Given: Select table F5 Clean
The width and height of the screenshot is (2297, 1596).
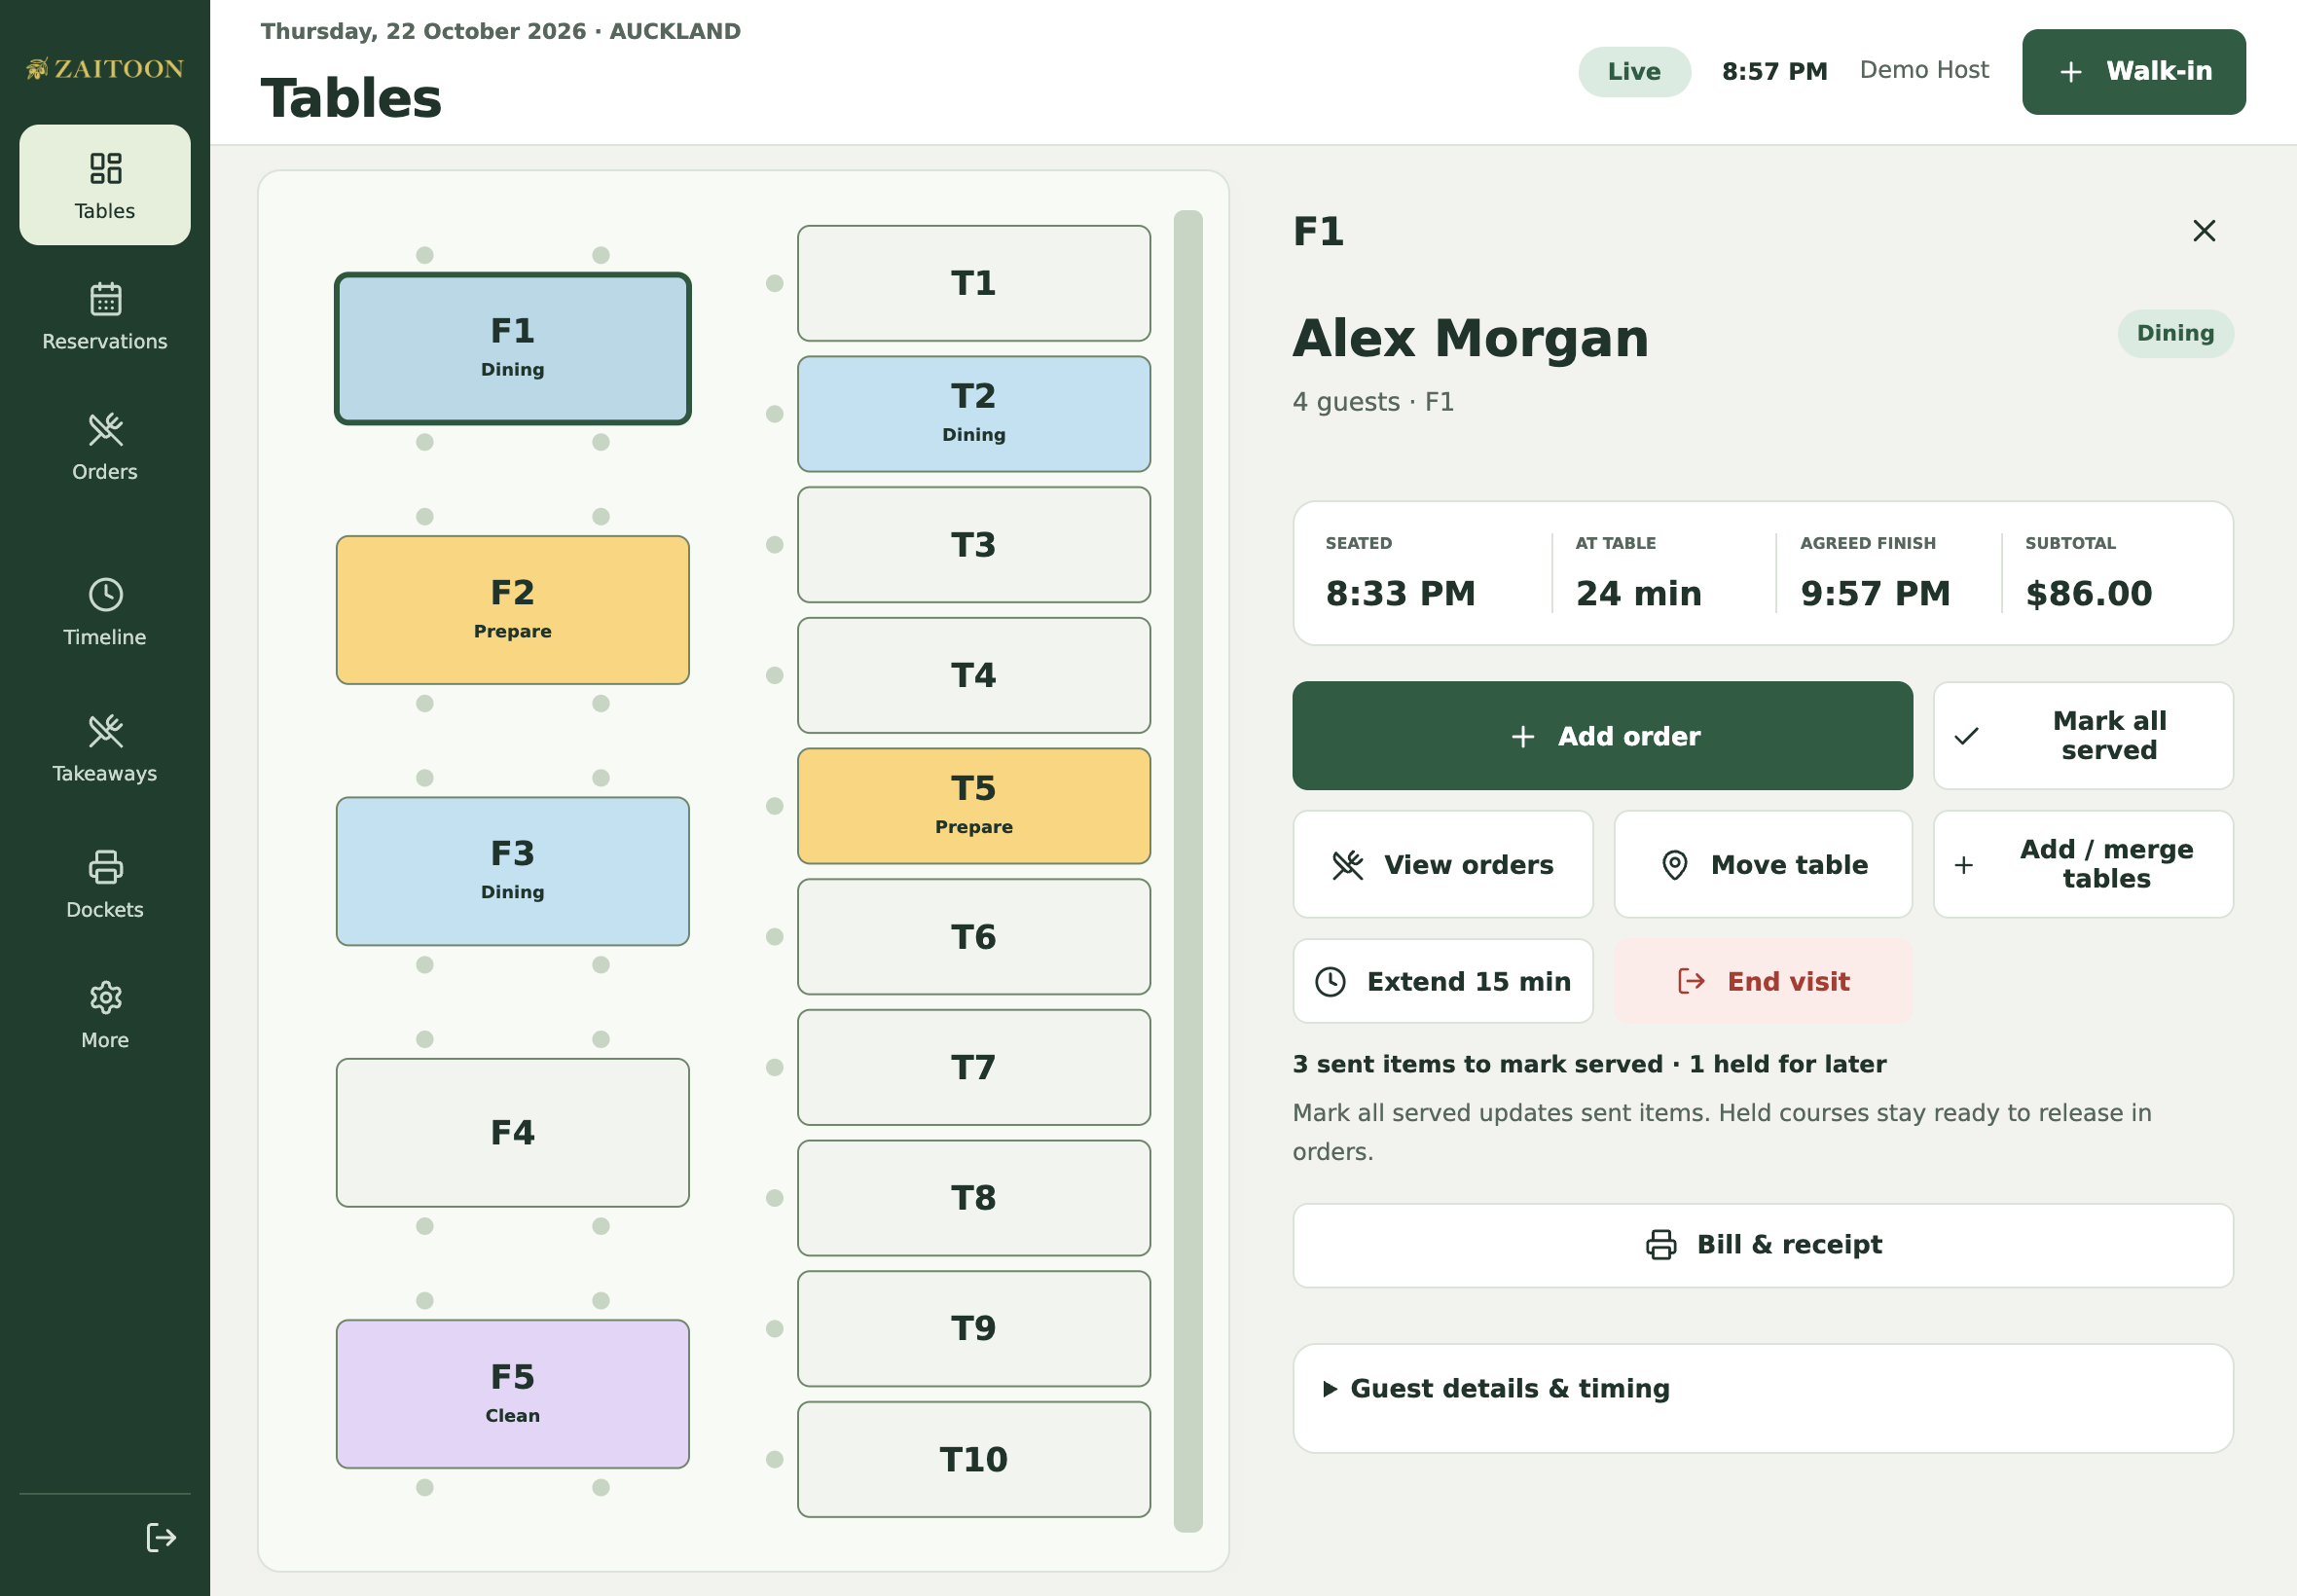Looking at the screenshot, I should tap(512, 1394).
